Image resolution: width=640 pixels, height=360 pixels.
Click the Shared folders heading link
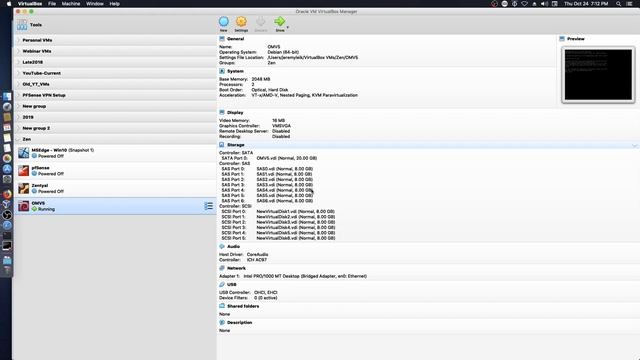point(243,306)
